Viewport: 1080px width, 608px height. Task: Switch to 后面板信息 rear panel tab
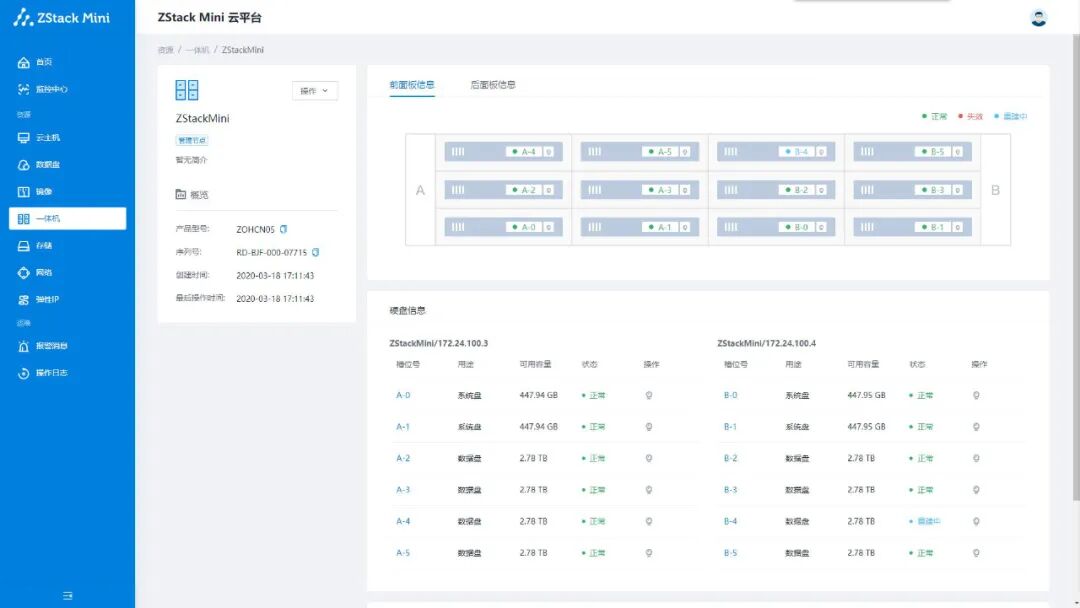492,85
